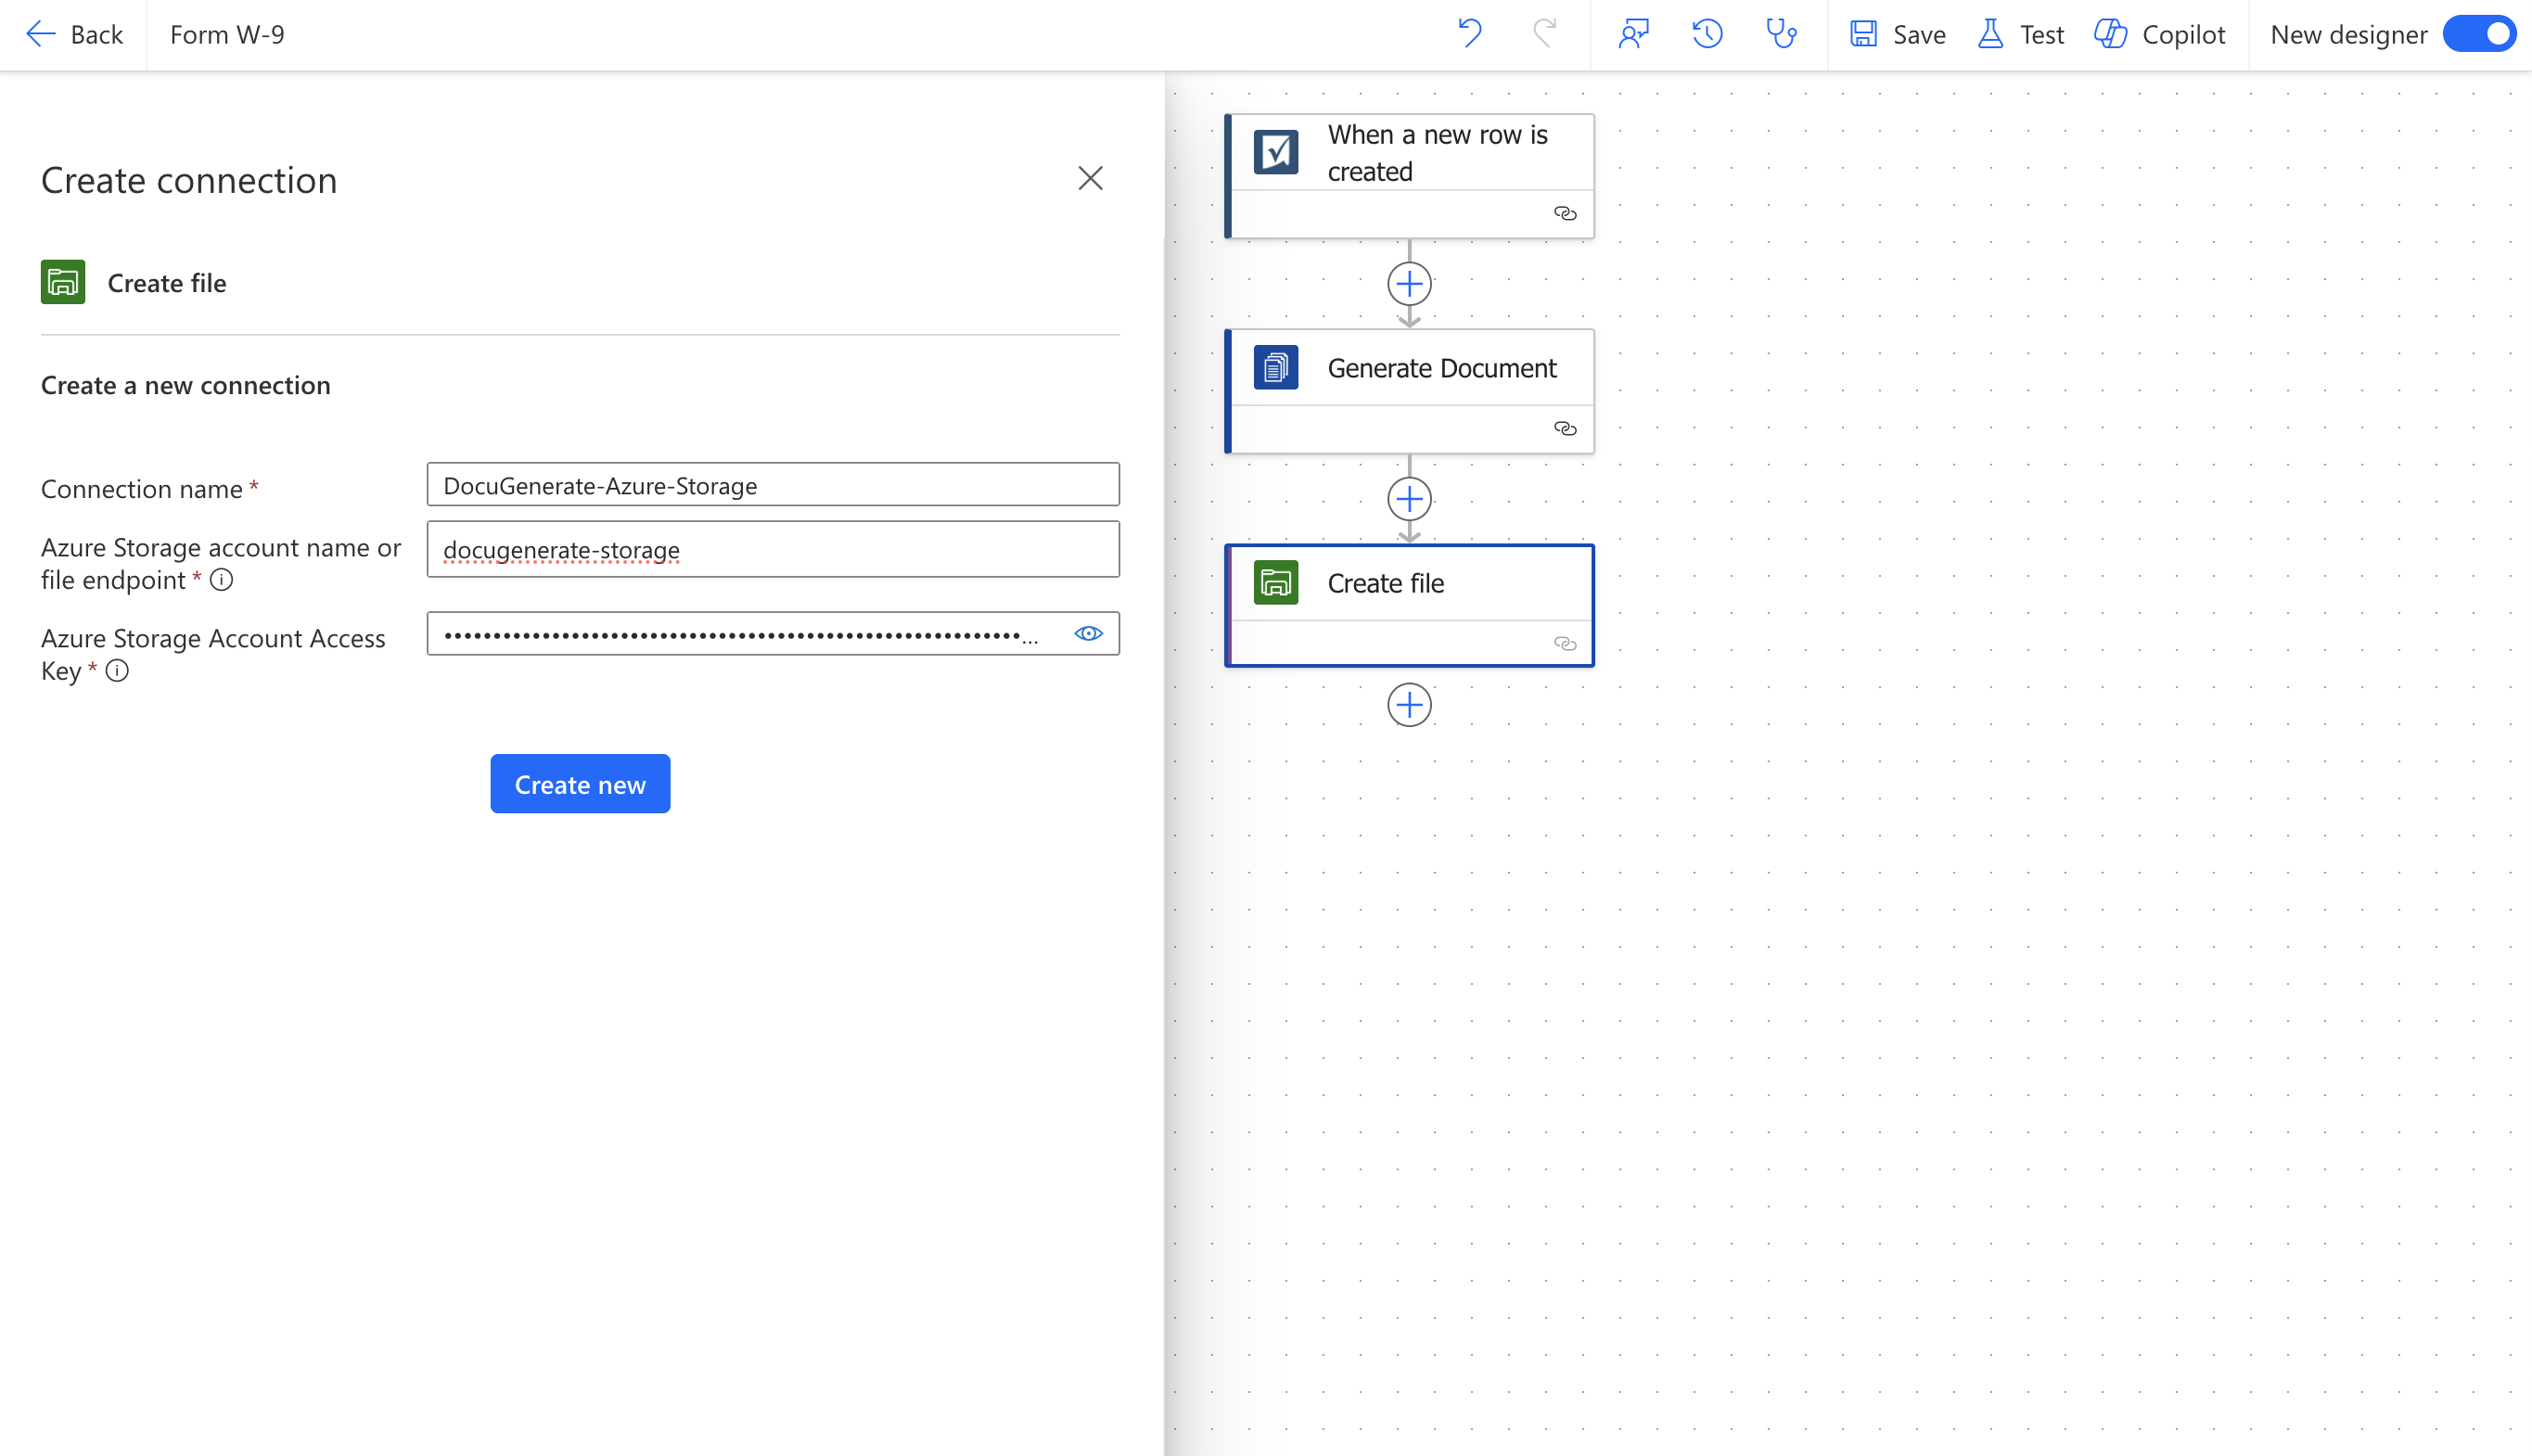The image size is (2532, 1456).
Task: Show info for storage account name
Action: (222, 580)
